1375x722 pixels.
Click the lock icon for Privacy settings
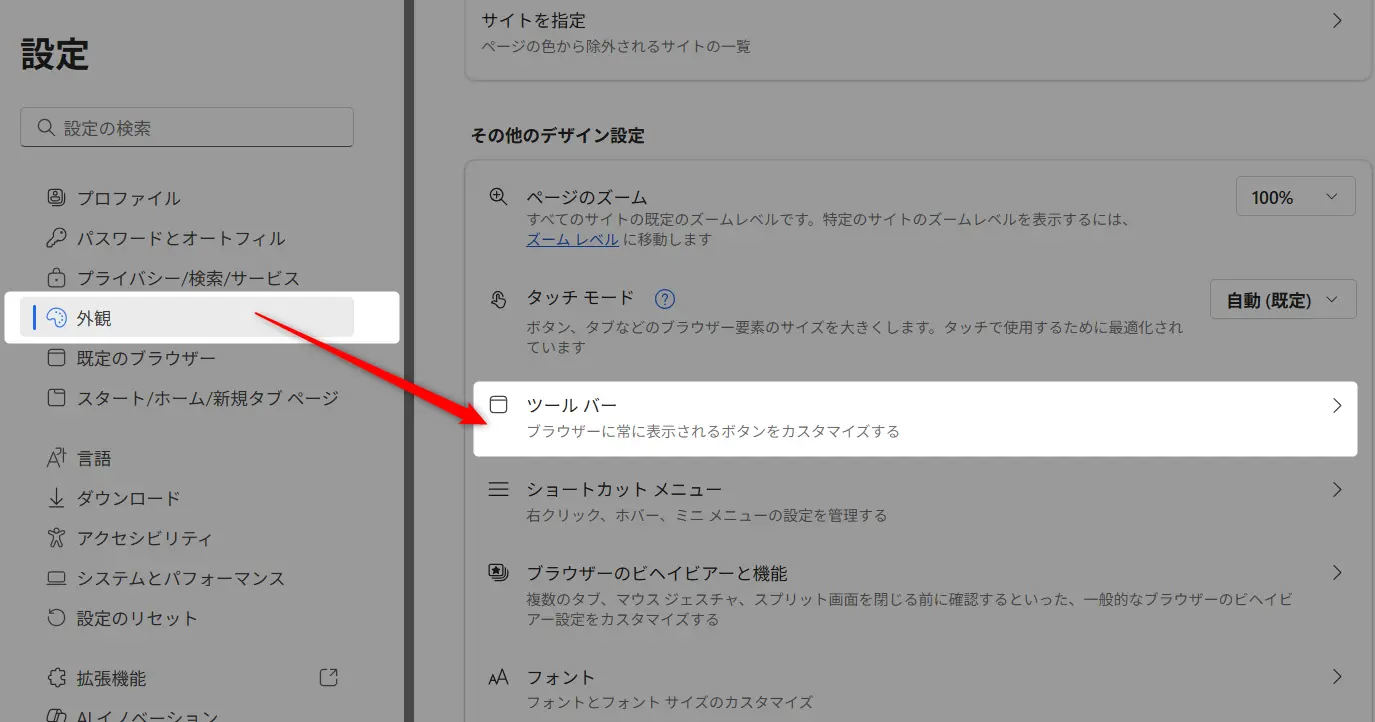pyautogui.click(x=57, y=278)
